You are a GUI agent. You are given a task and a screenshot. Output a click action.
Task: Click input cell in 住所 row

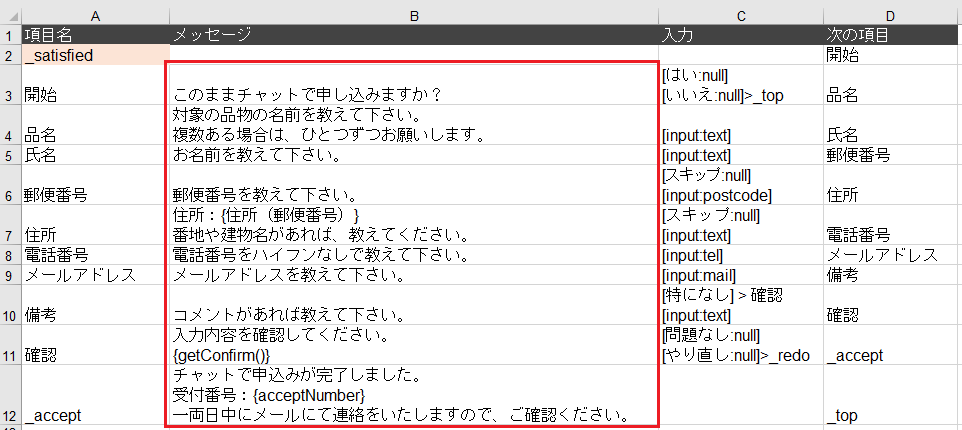click(x=741, y=226)
